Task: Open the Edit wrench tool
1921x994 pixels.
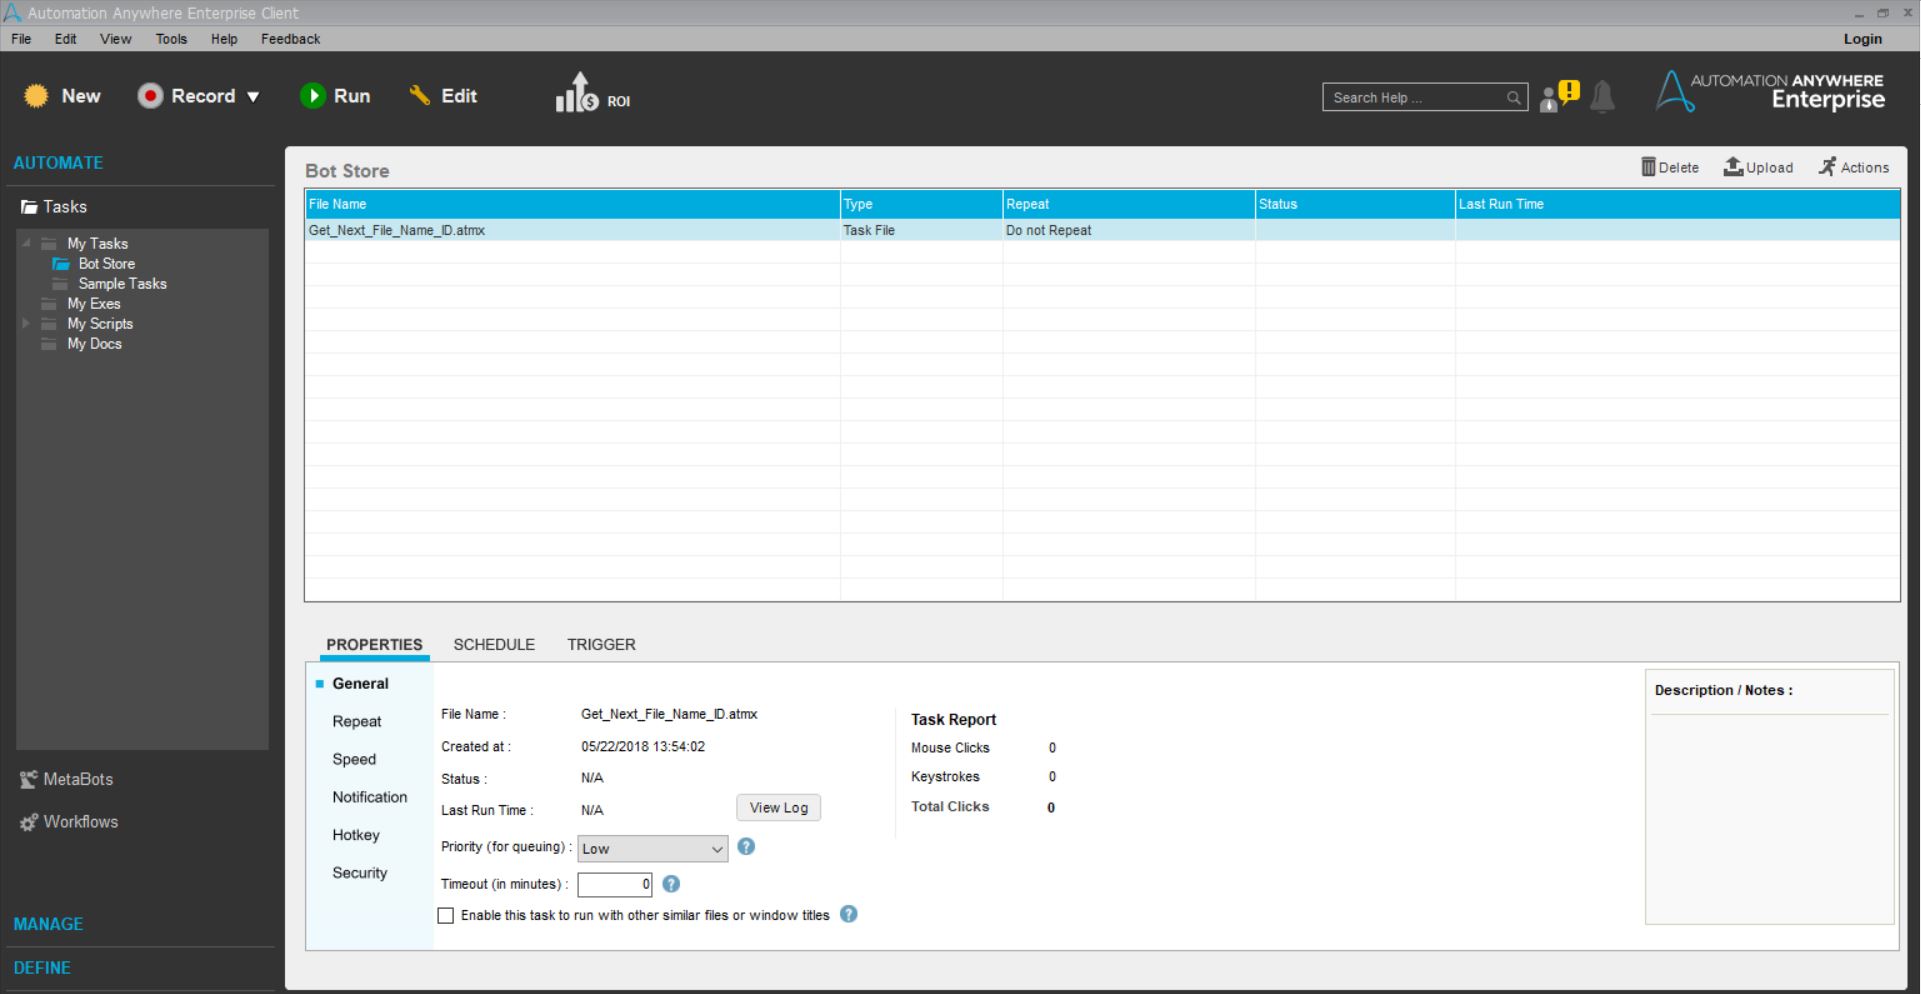Action: pos(420,95)
